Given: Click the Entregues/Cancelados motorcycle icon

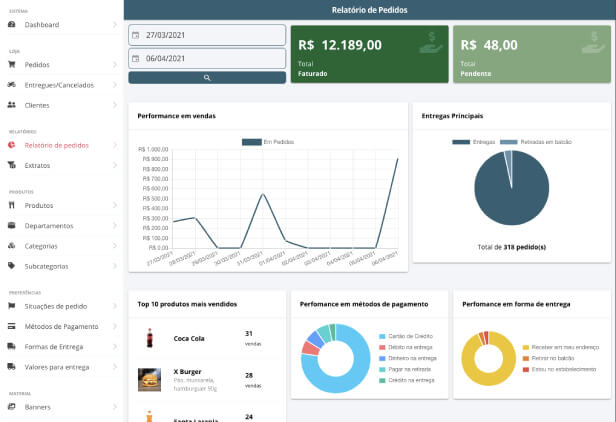Looking at the screenshot, I should [x=11, y=84].
